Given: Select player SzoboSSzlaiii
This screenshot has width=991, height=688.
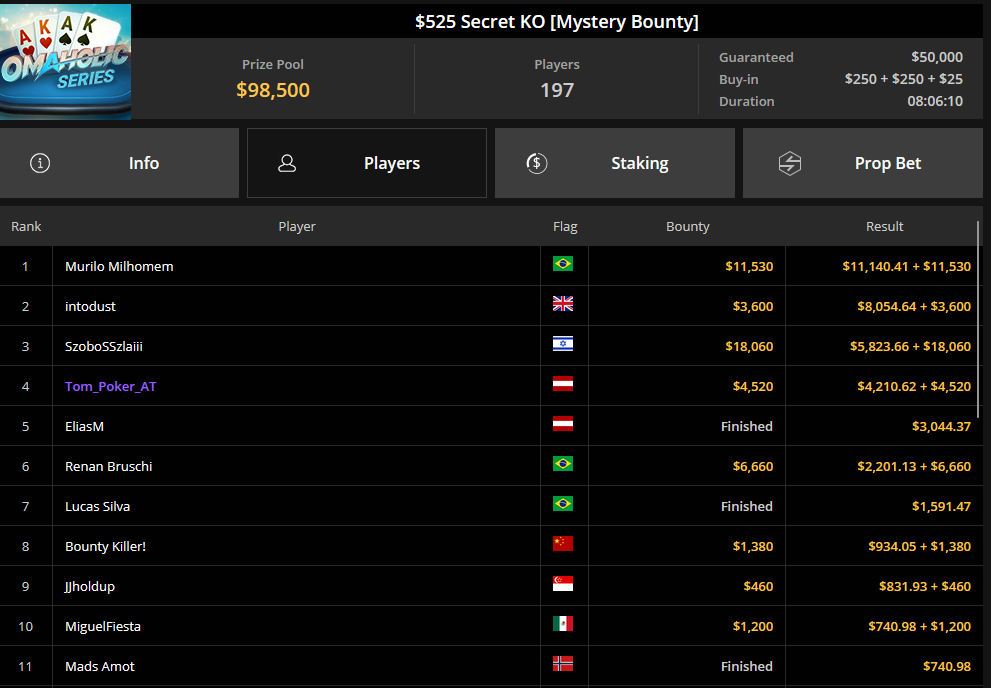Looking at the screenshot, I should click(104, 346).
